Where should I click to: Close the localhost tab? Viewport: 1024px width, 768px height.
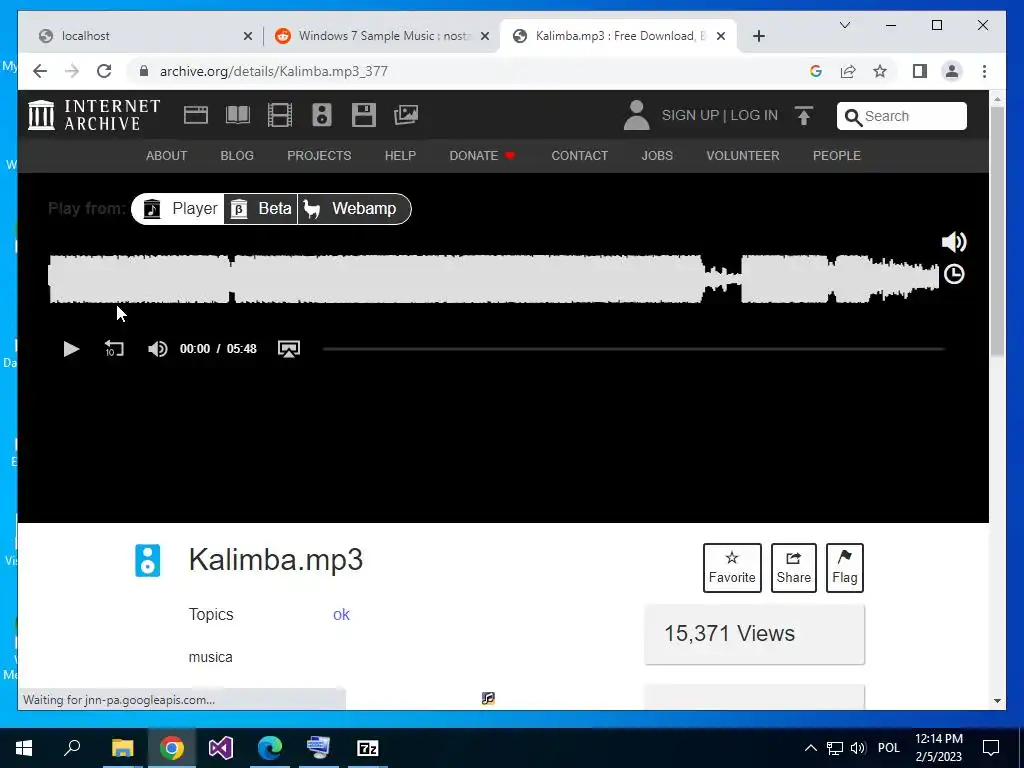click(x=248, y=36)
